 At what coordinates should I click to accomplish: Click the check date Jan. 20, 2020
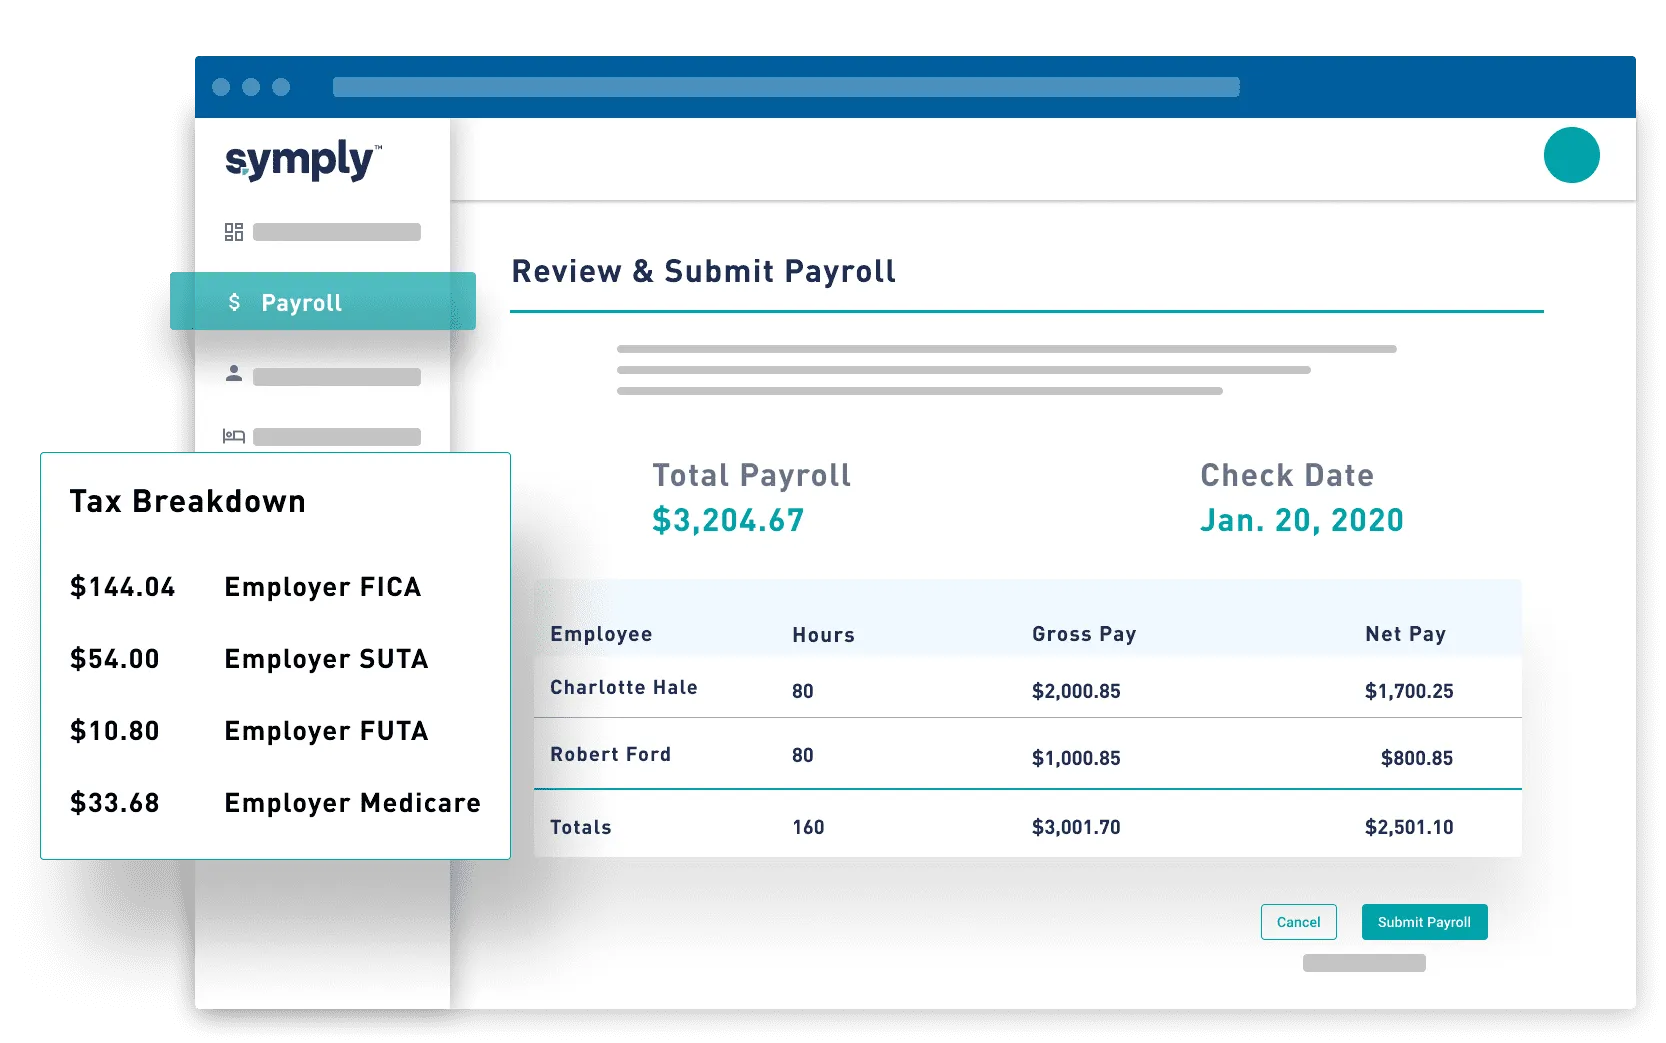pos(1301,520)
